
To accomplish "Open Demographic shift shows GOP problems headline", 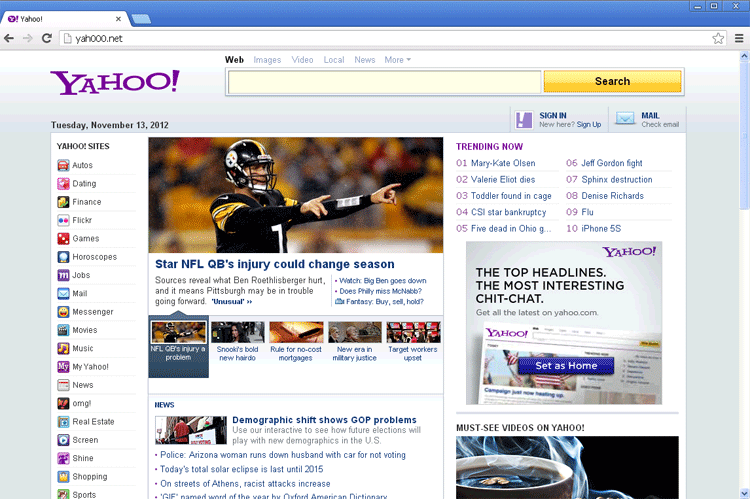I will (x=324, y=420).
